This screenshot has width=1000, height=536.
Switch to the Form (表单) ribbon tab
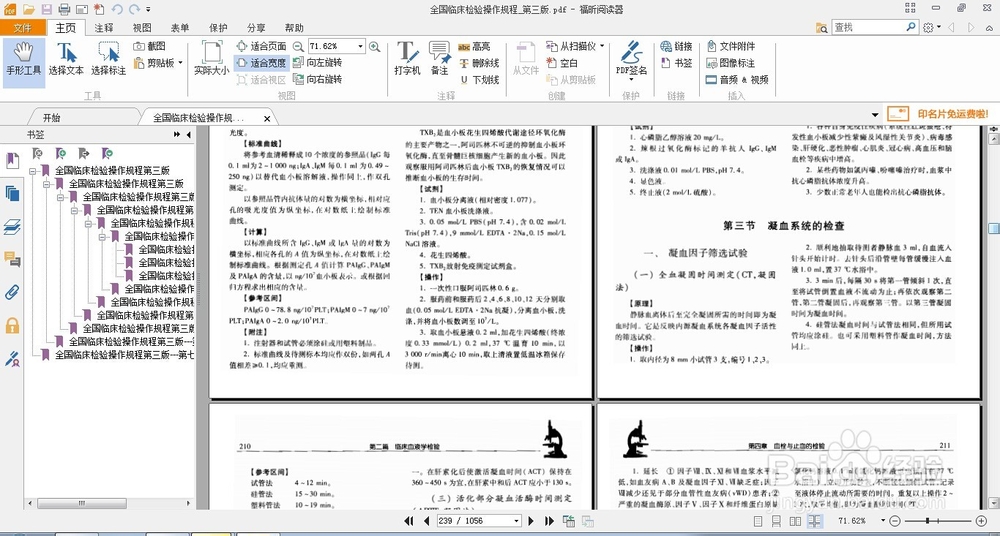(x=180, y=28)
